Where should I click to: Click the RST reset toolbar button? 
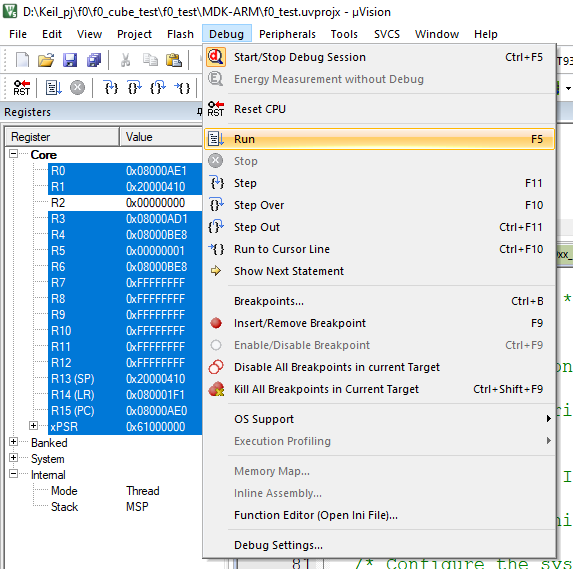point(22,88)
